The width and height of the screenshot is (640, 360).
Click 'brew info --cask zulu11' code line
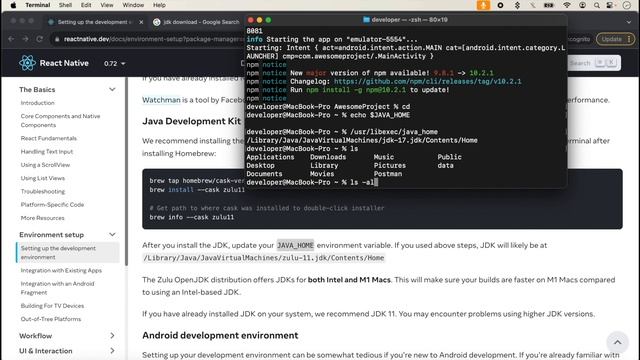click(192, 217)
